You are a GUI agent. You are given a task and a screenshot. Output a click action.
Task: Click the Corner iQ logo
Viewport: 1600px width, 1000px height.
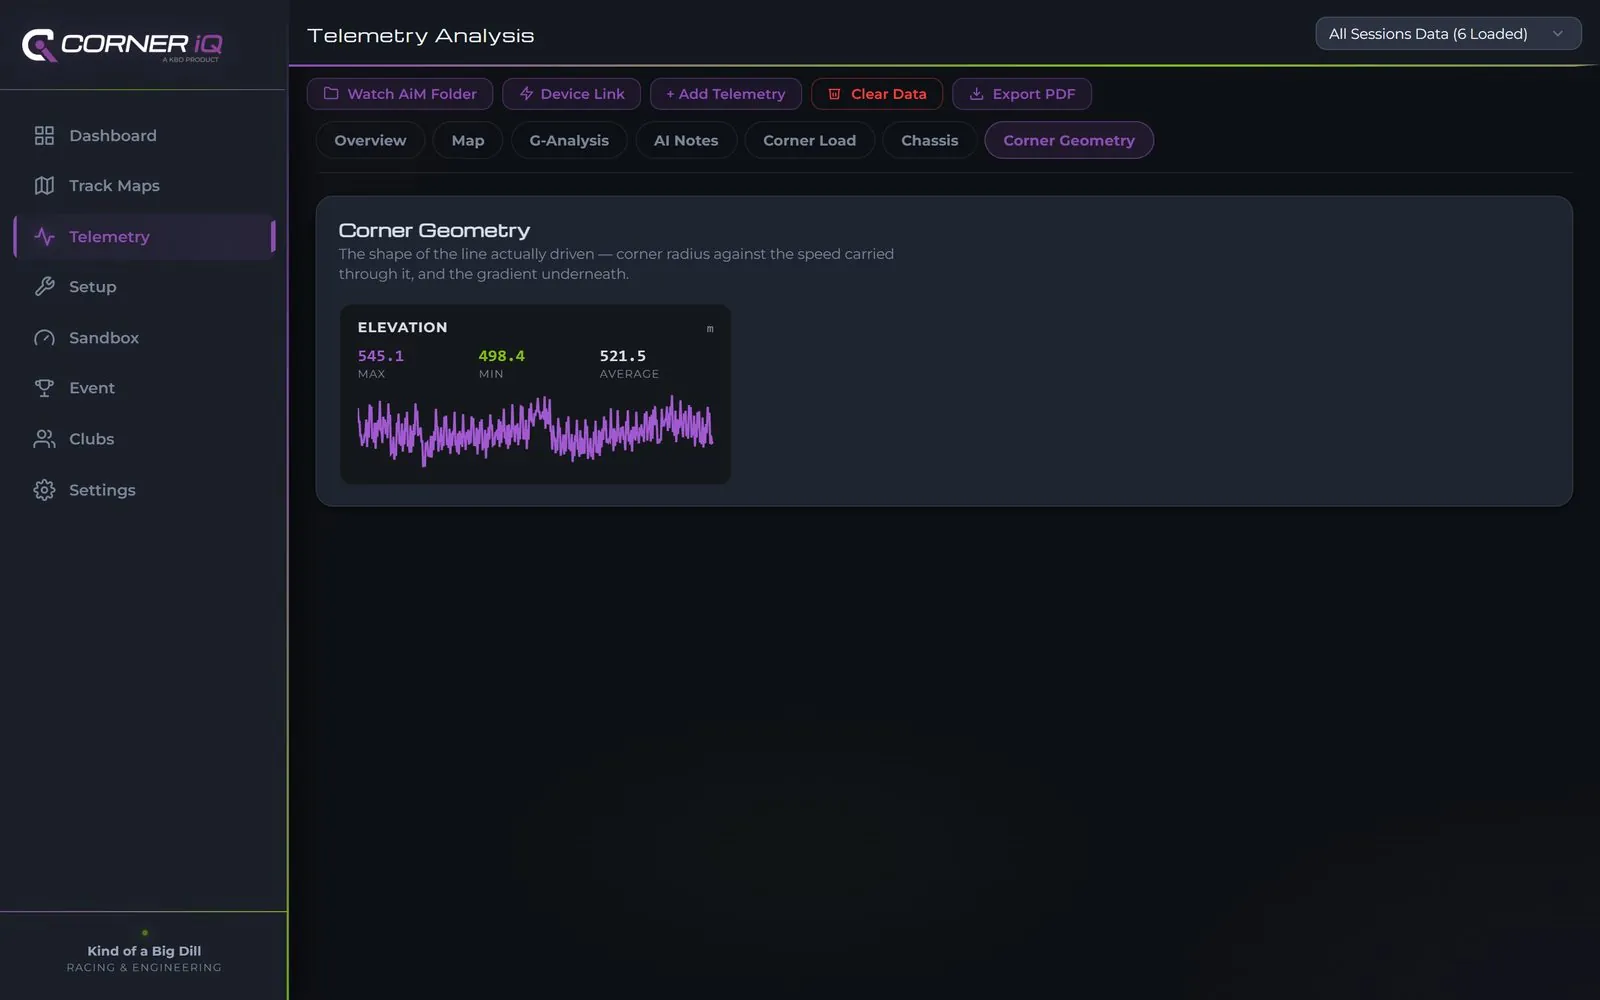point(122,45)
